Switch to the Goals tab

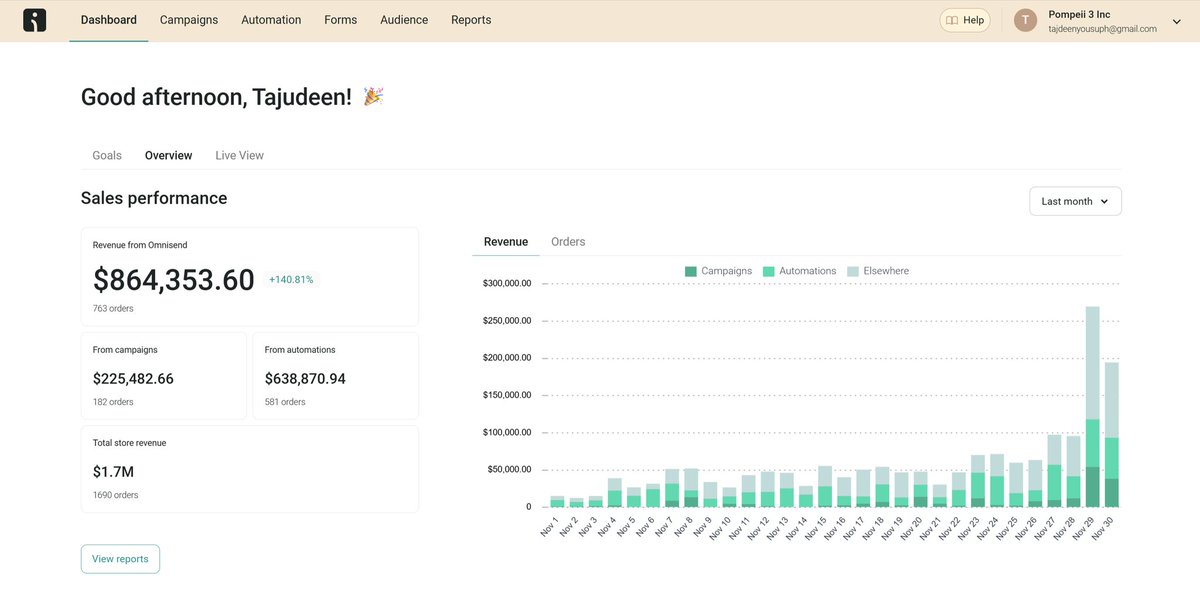(x=107, y=155)
